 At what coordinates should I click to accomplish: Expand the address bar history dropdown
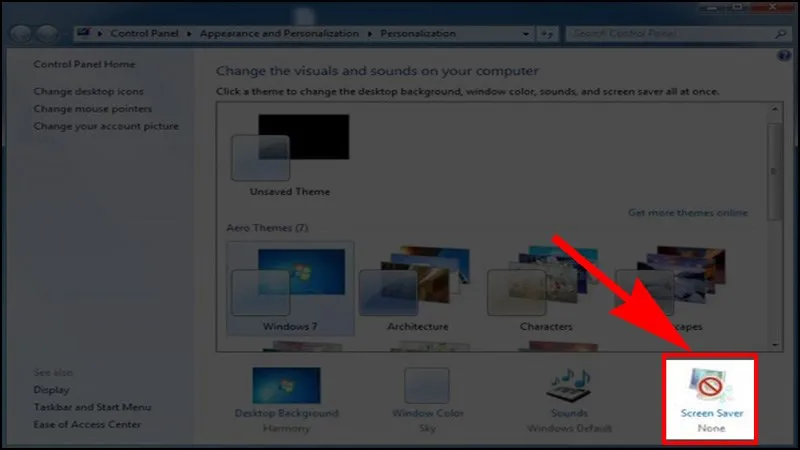[527, 33]
